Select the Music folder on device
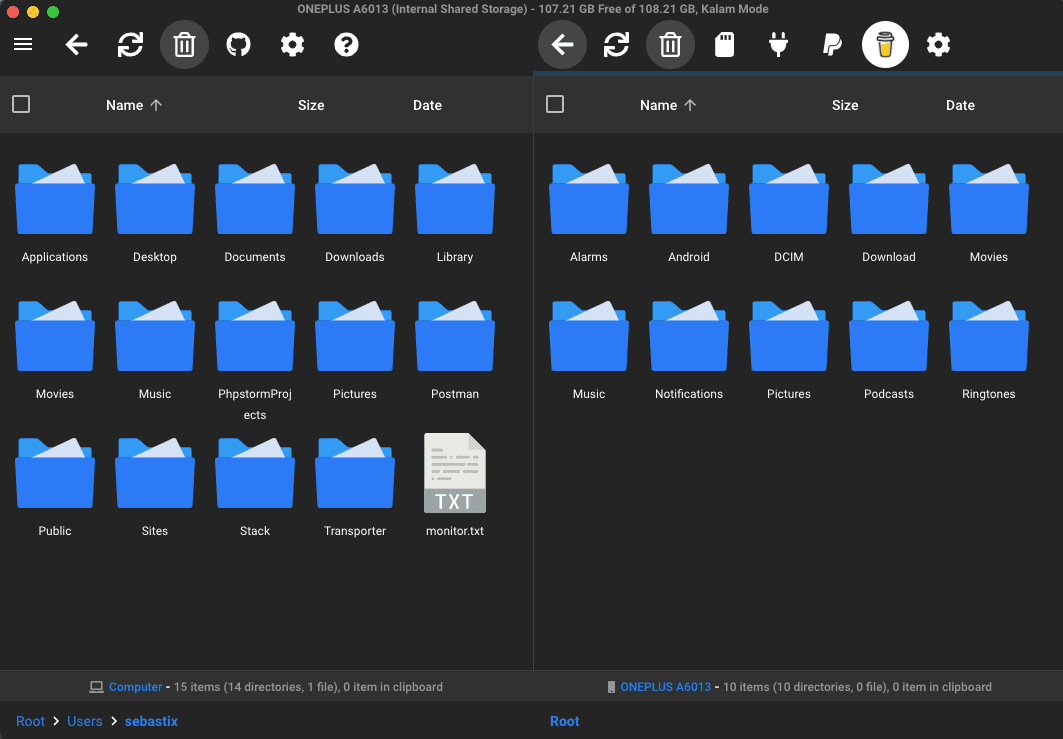The width and height of the screenshot is (1063, 739). coord(588,351)
